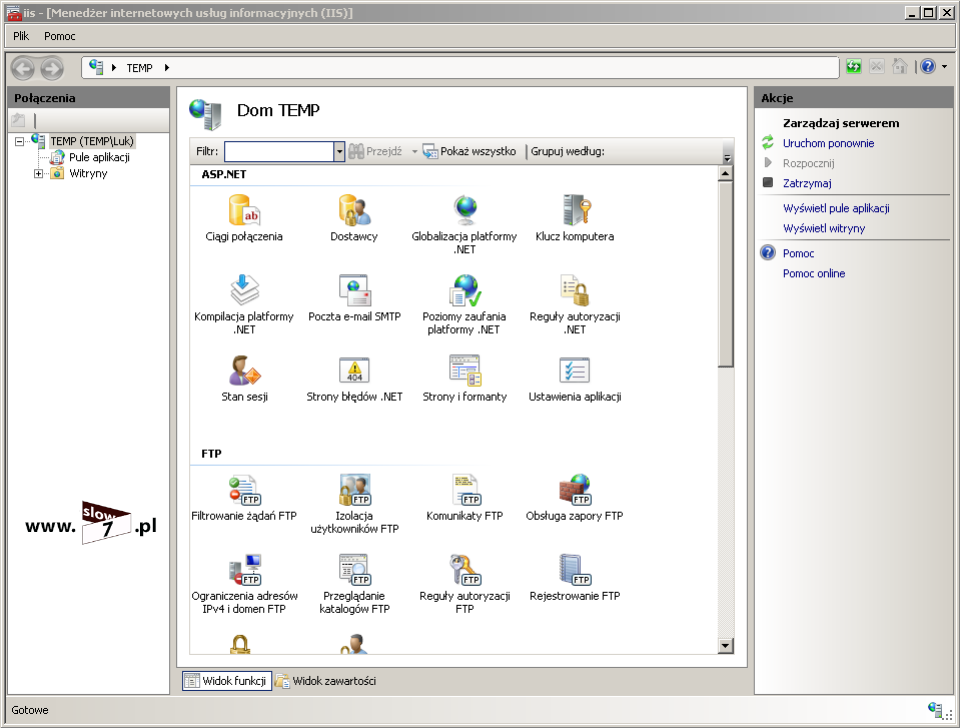Image resolution: width=960 pixels, height=728 pixels.
Task: Switch to Widok funkcji tab
Action: (227, 681)
